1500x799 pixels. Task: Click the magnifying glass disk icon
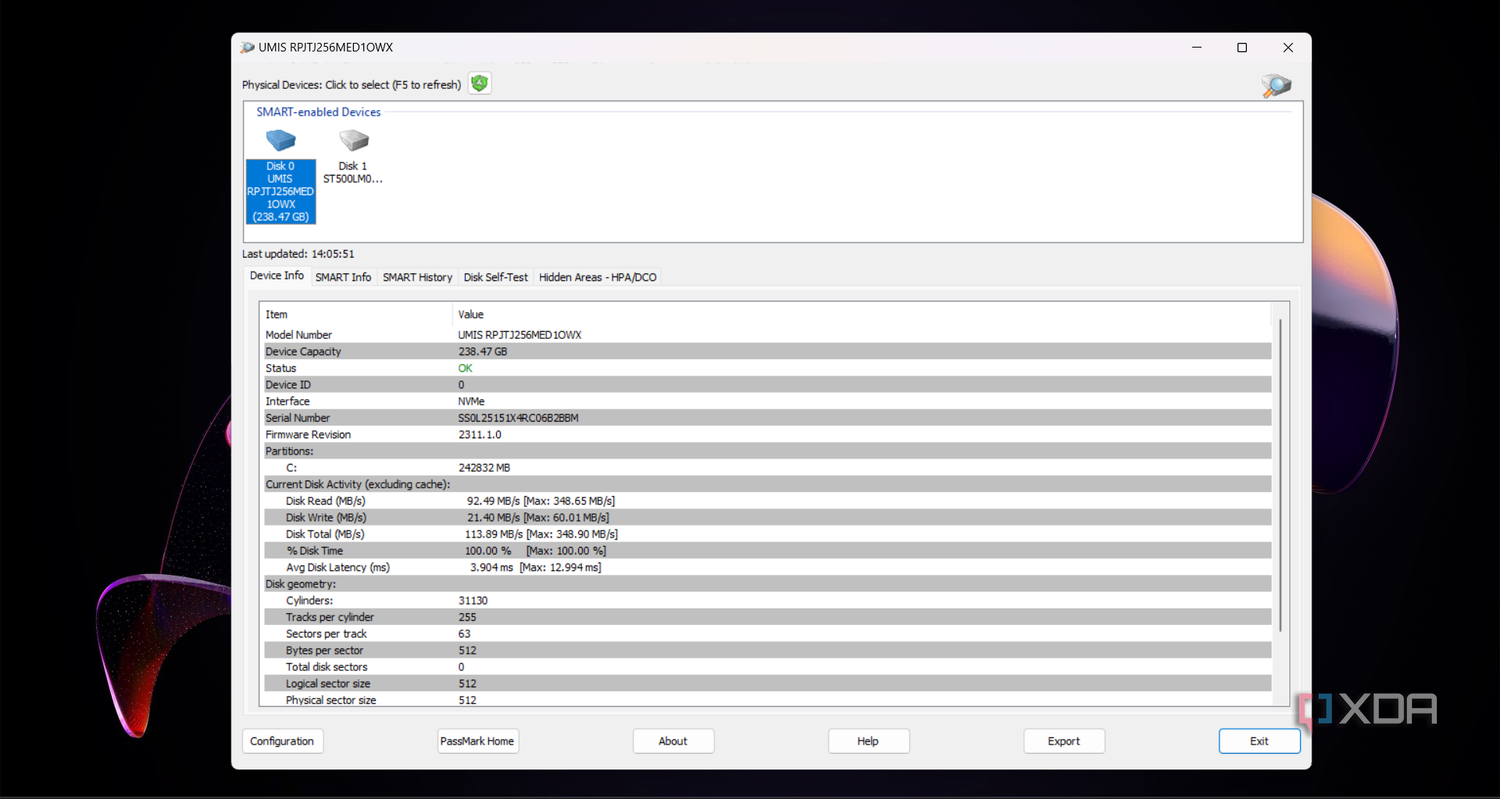pos(1276,86)
